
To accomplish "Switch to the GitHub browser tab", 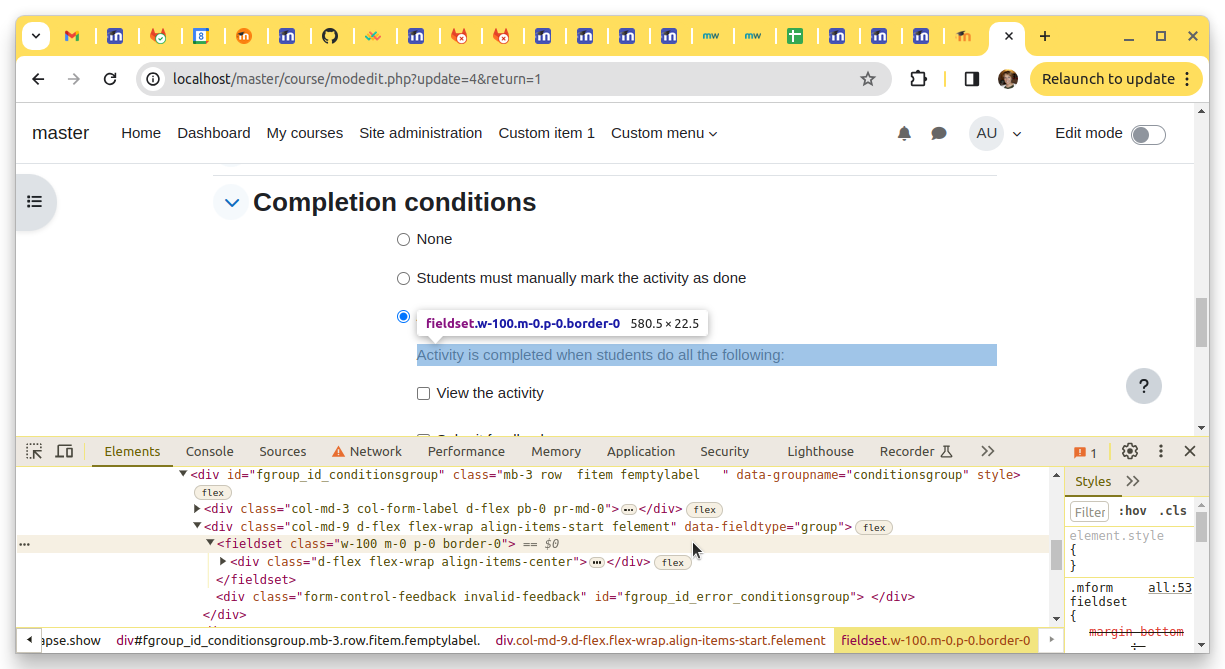I will 330,36.
